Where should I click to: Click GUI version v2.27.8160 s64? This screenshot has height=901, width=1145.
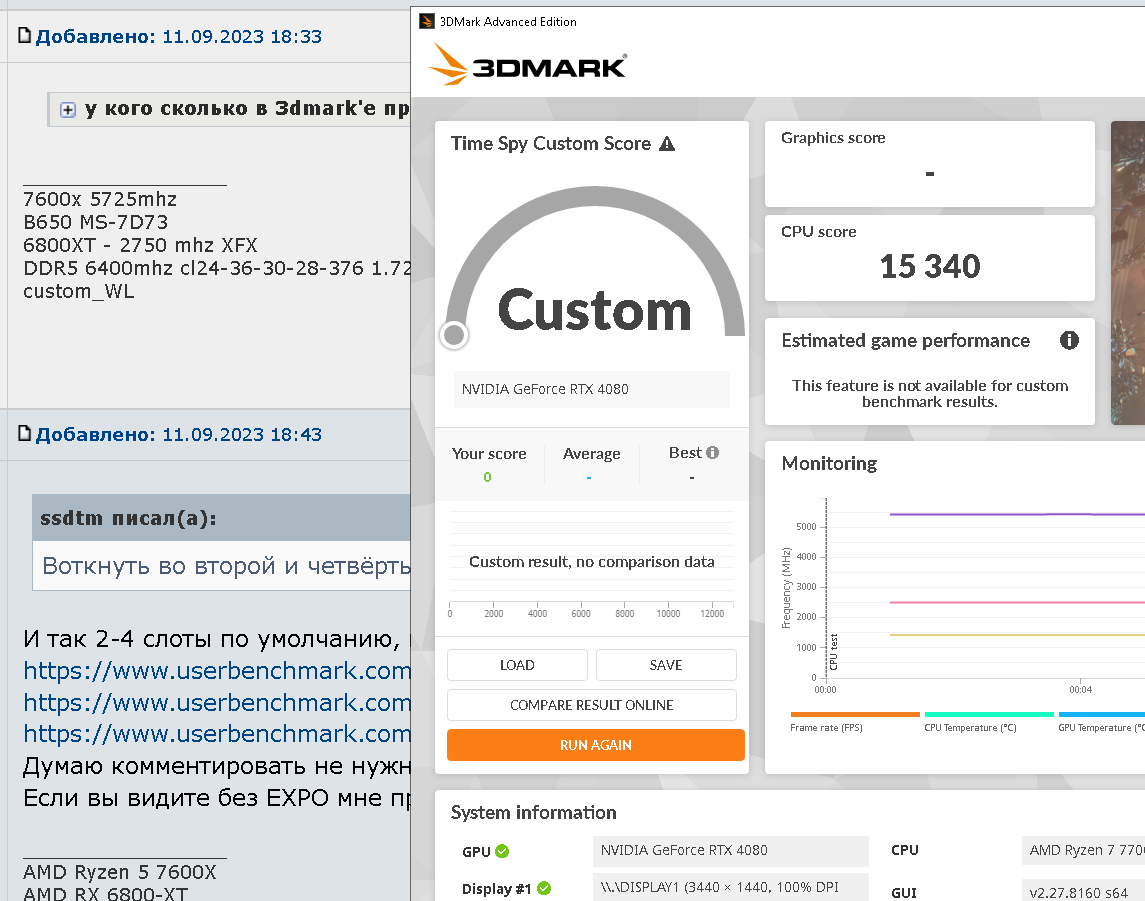point(1083,892)
